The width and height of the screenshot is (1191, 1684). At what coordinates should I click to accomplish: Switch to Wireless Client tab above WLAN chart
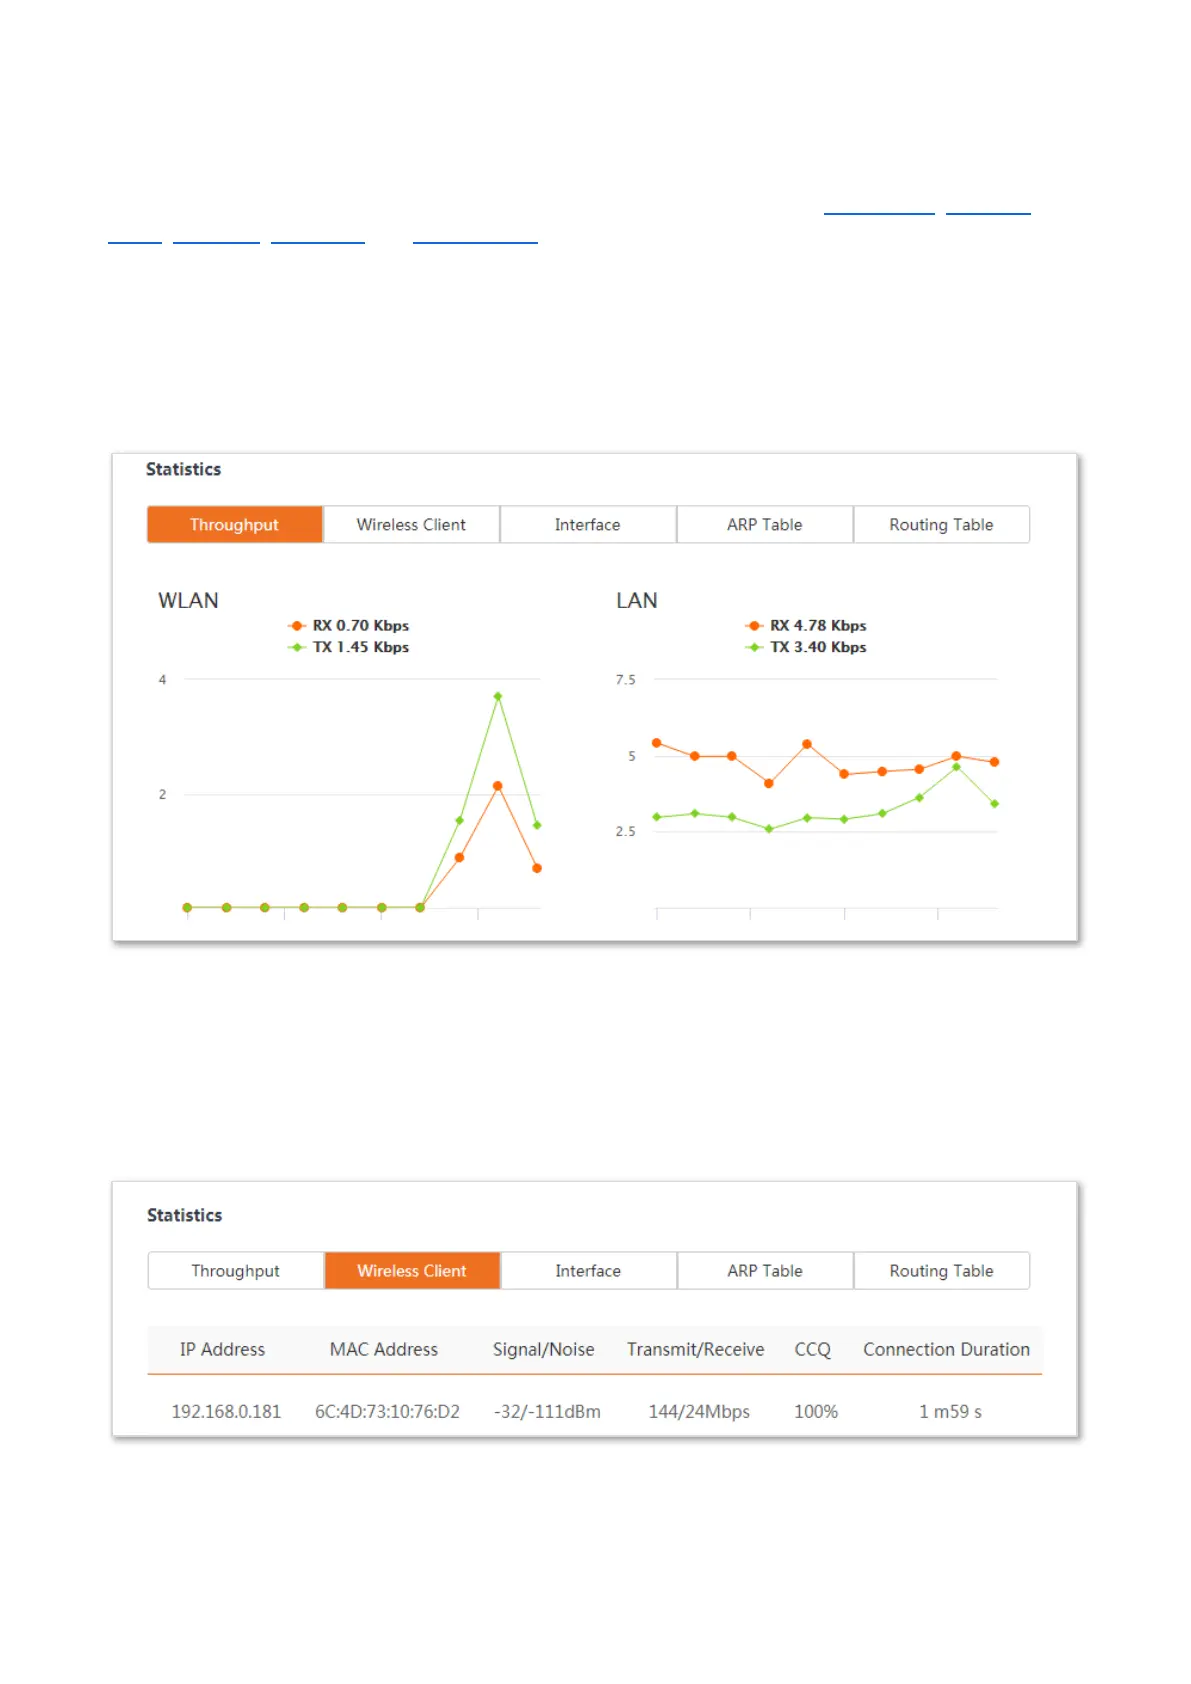(411, 524)
